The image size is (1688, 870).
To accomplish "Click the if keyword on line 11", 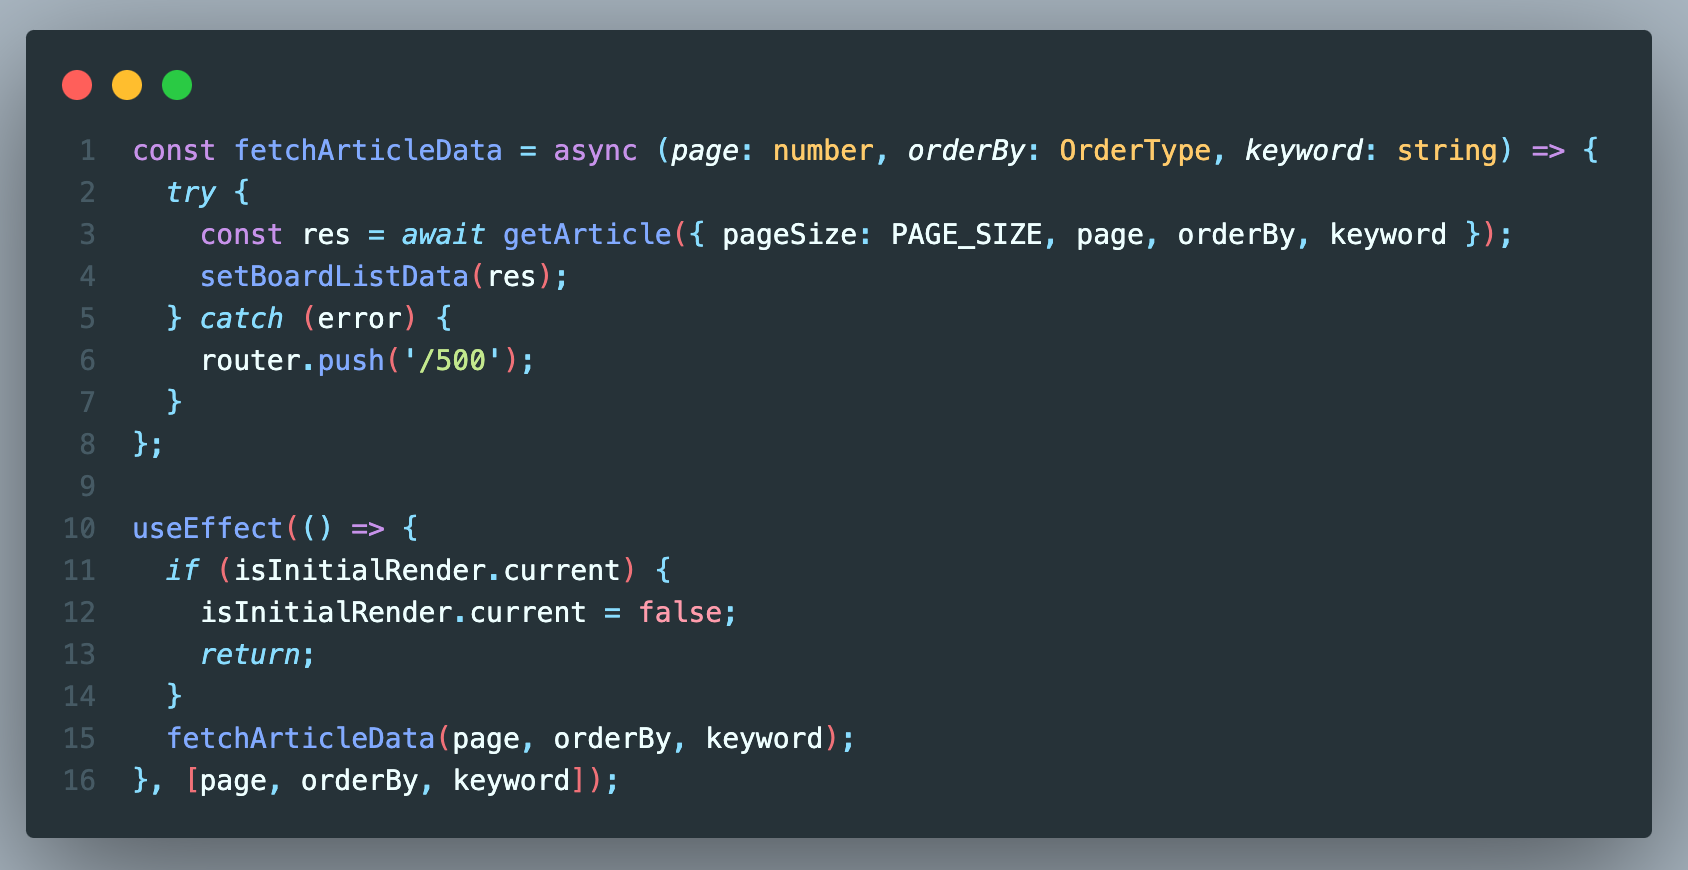I will coord(183,570).
